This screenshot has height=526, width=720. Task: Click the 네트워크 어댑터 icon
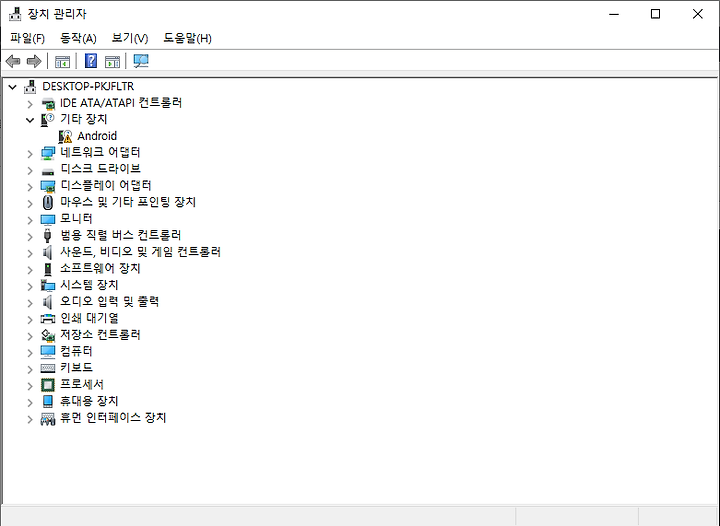coord(48,153)
